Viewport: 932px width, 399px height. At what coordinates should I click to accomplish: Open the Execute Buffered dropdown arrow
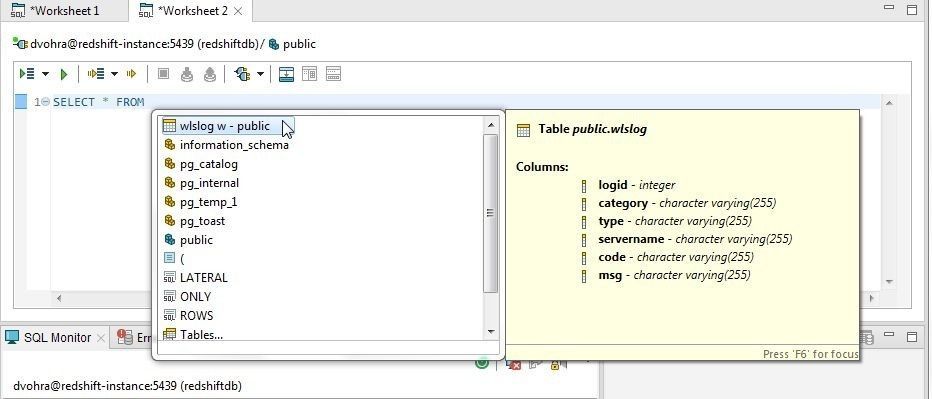[114, 74]
